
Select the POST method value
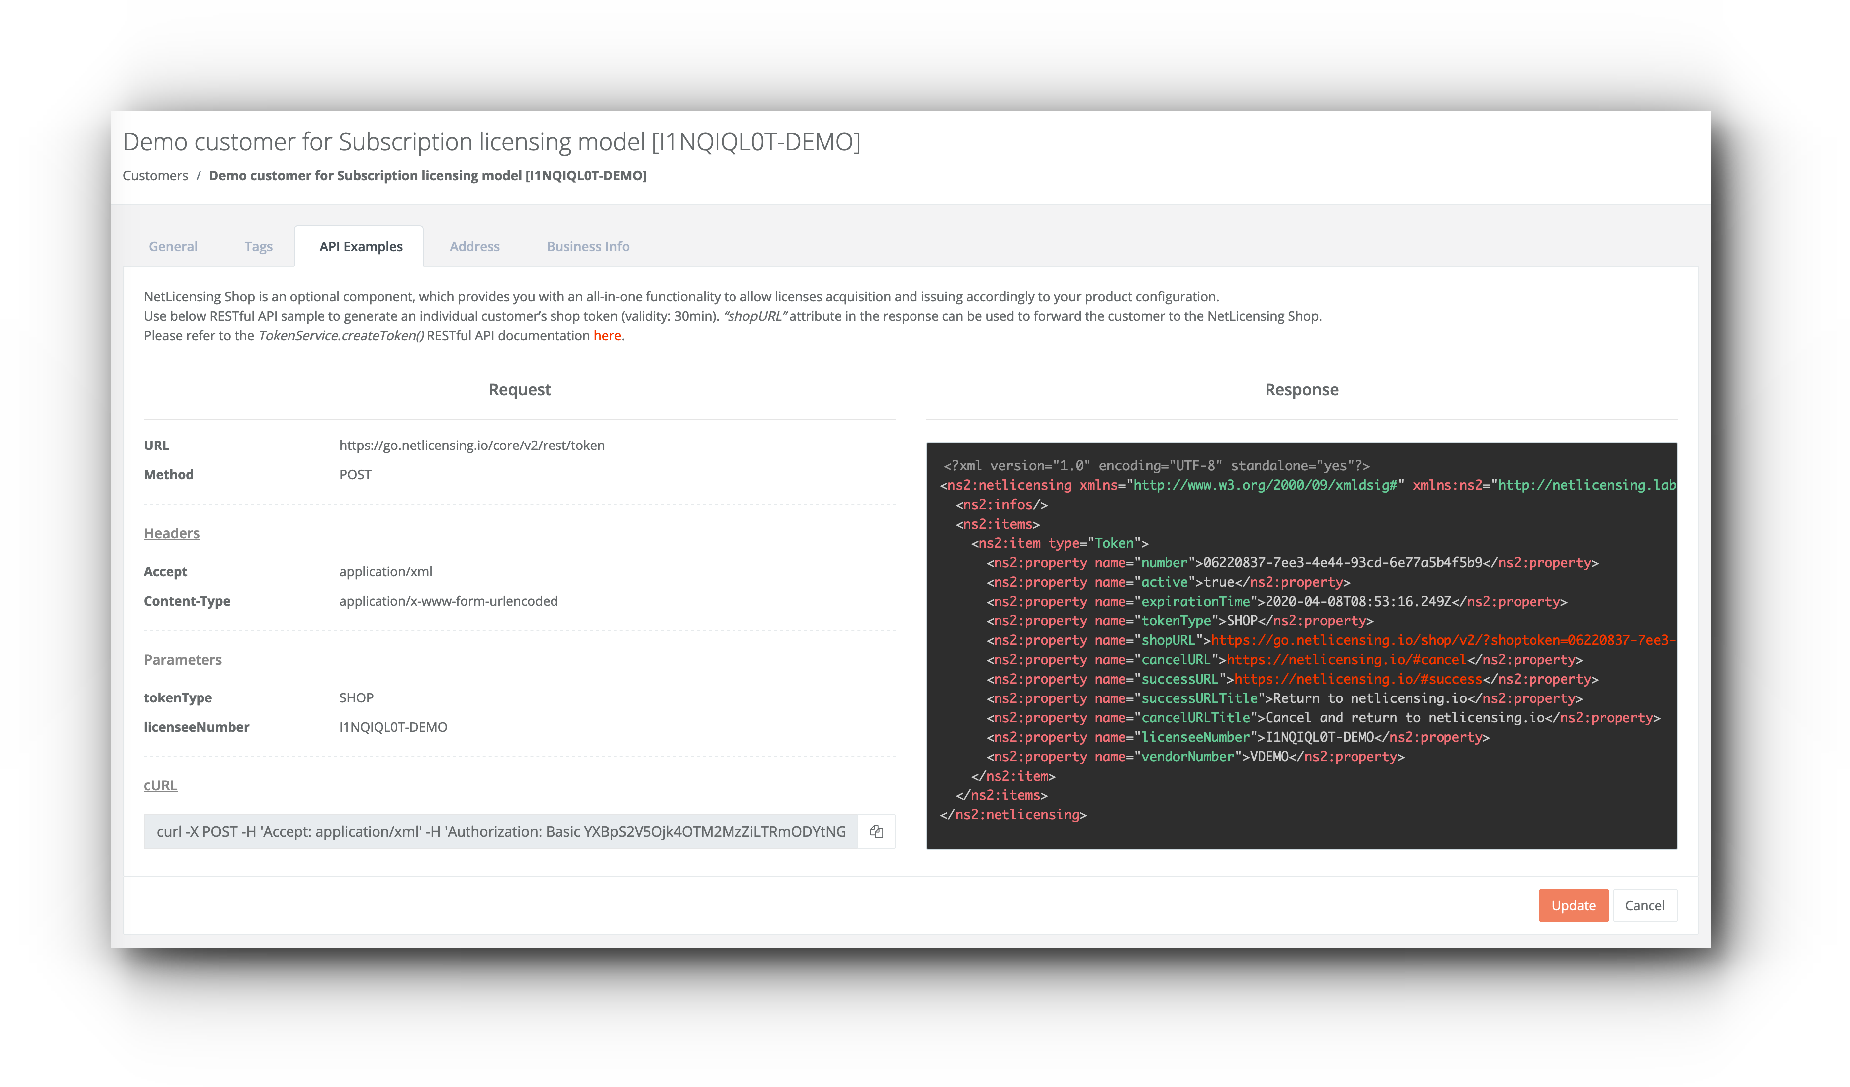point(355,474)
